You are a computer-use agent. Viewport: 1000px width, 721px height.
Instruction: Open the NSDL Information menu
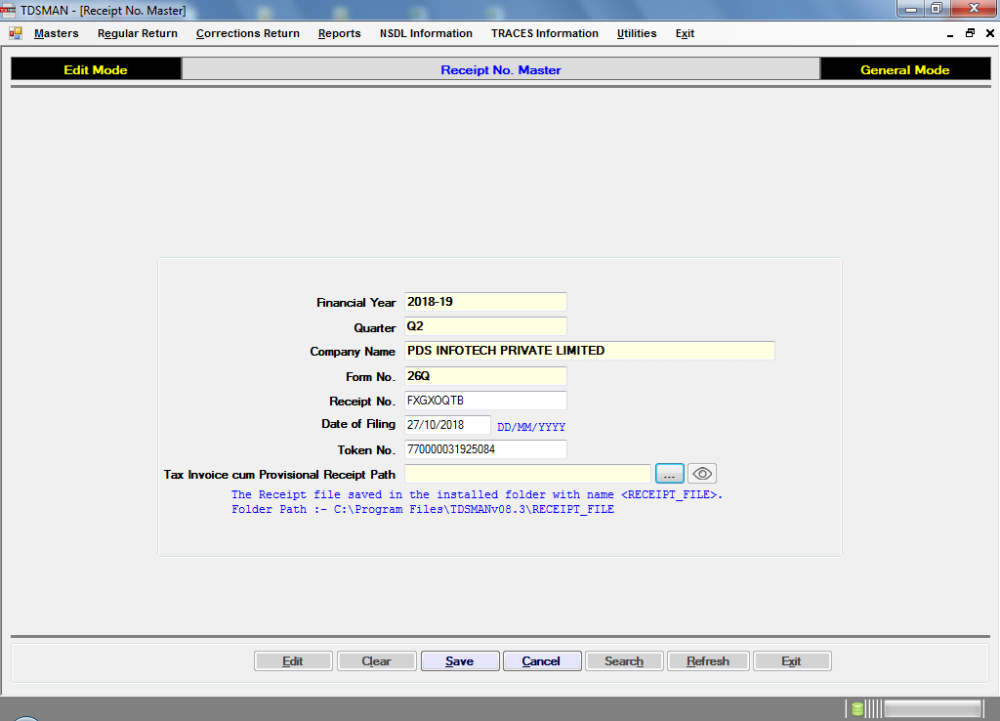[426, 33]
